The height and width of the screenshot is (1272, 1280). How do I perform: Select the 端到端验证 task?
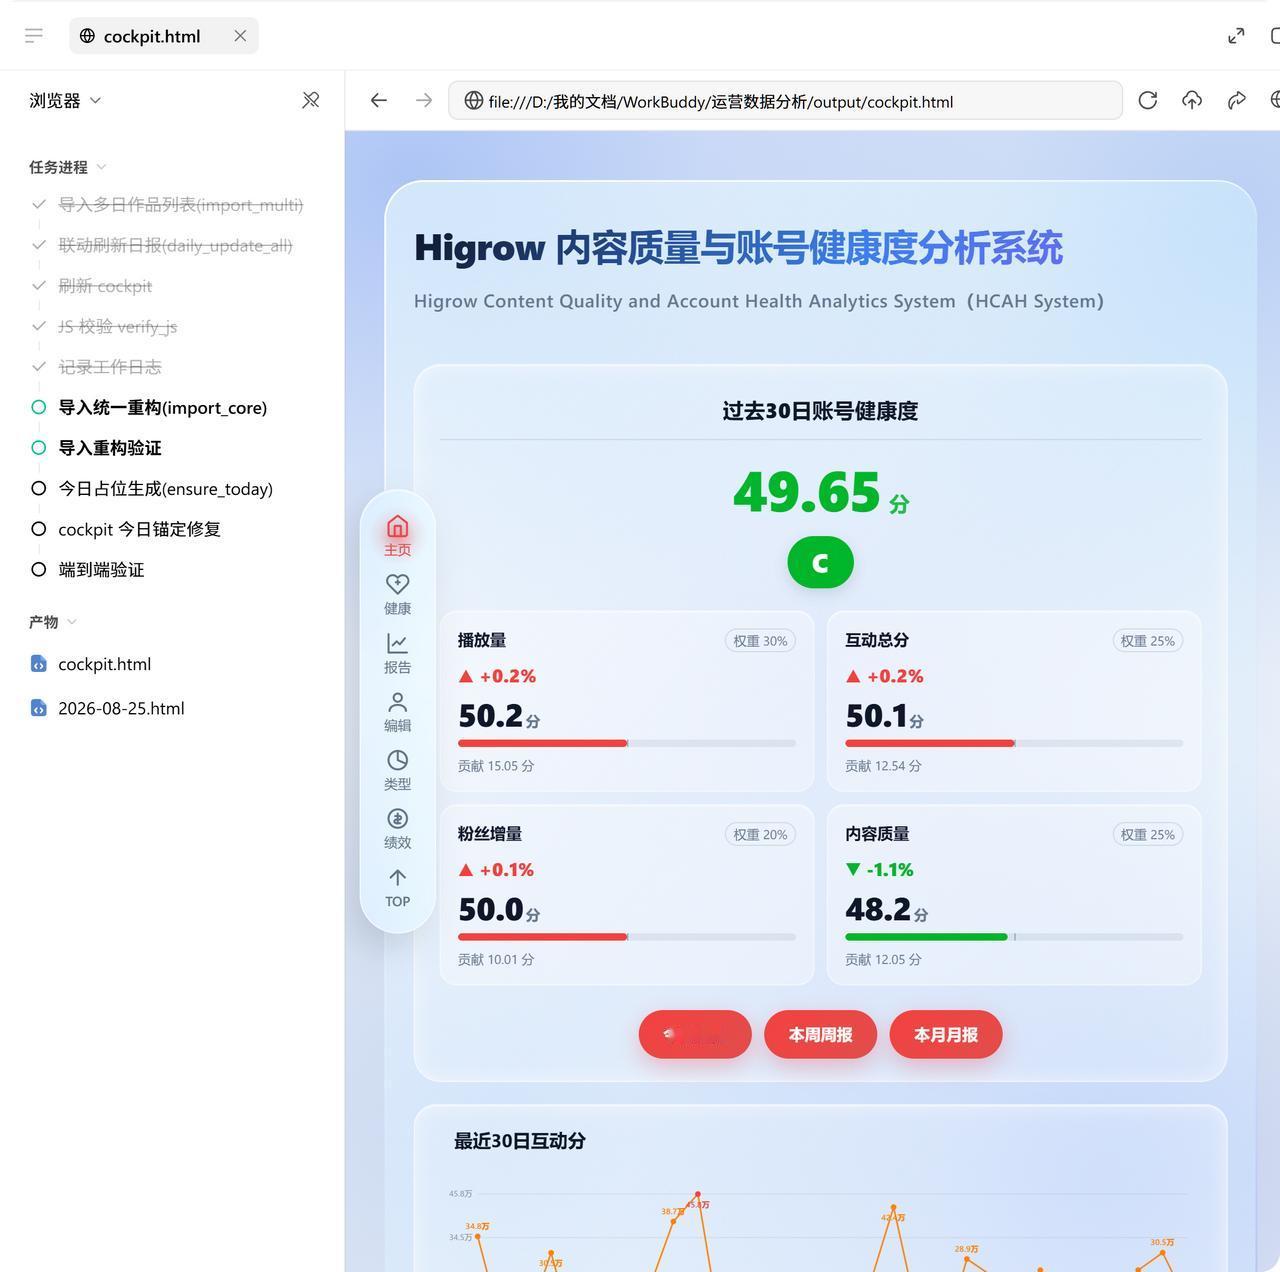coord(101,570)
